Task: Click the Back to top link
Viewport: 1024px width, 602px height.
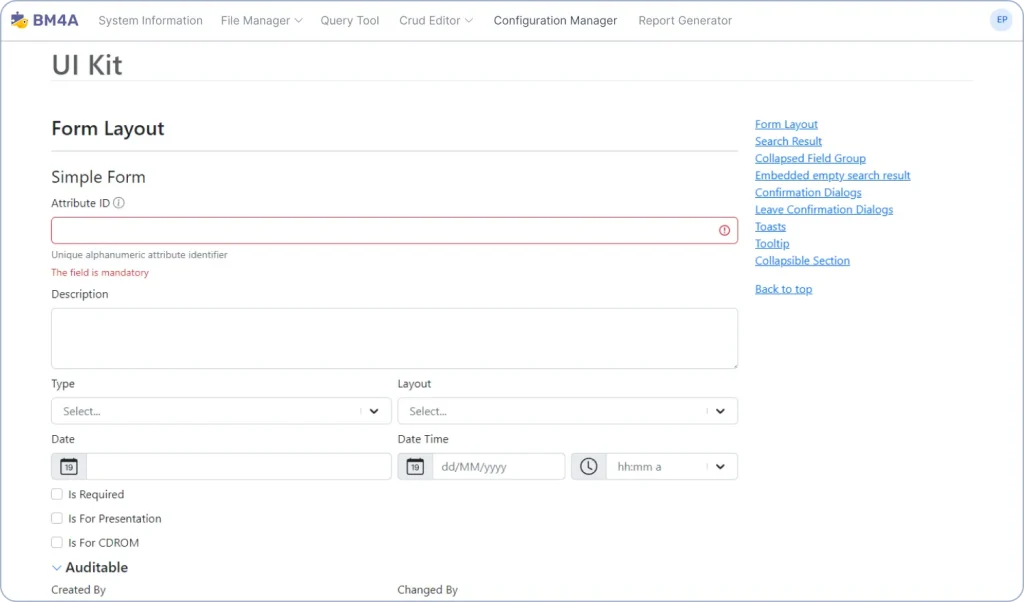Action: click(x=784, y=289)
